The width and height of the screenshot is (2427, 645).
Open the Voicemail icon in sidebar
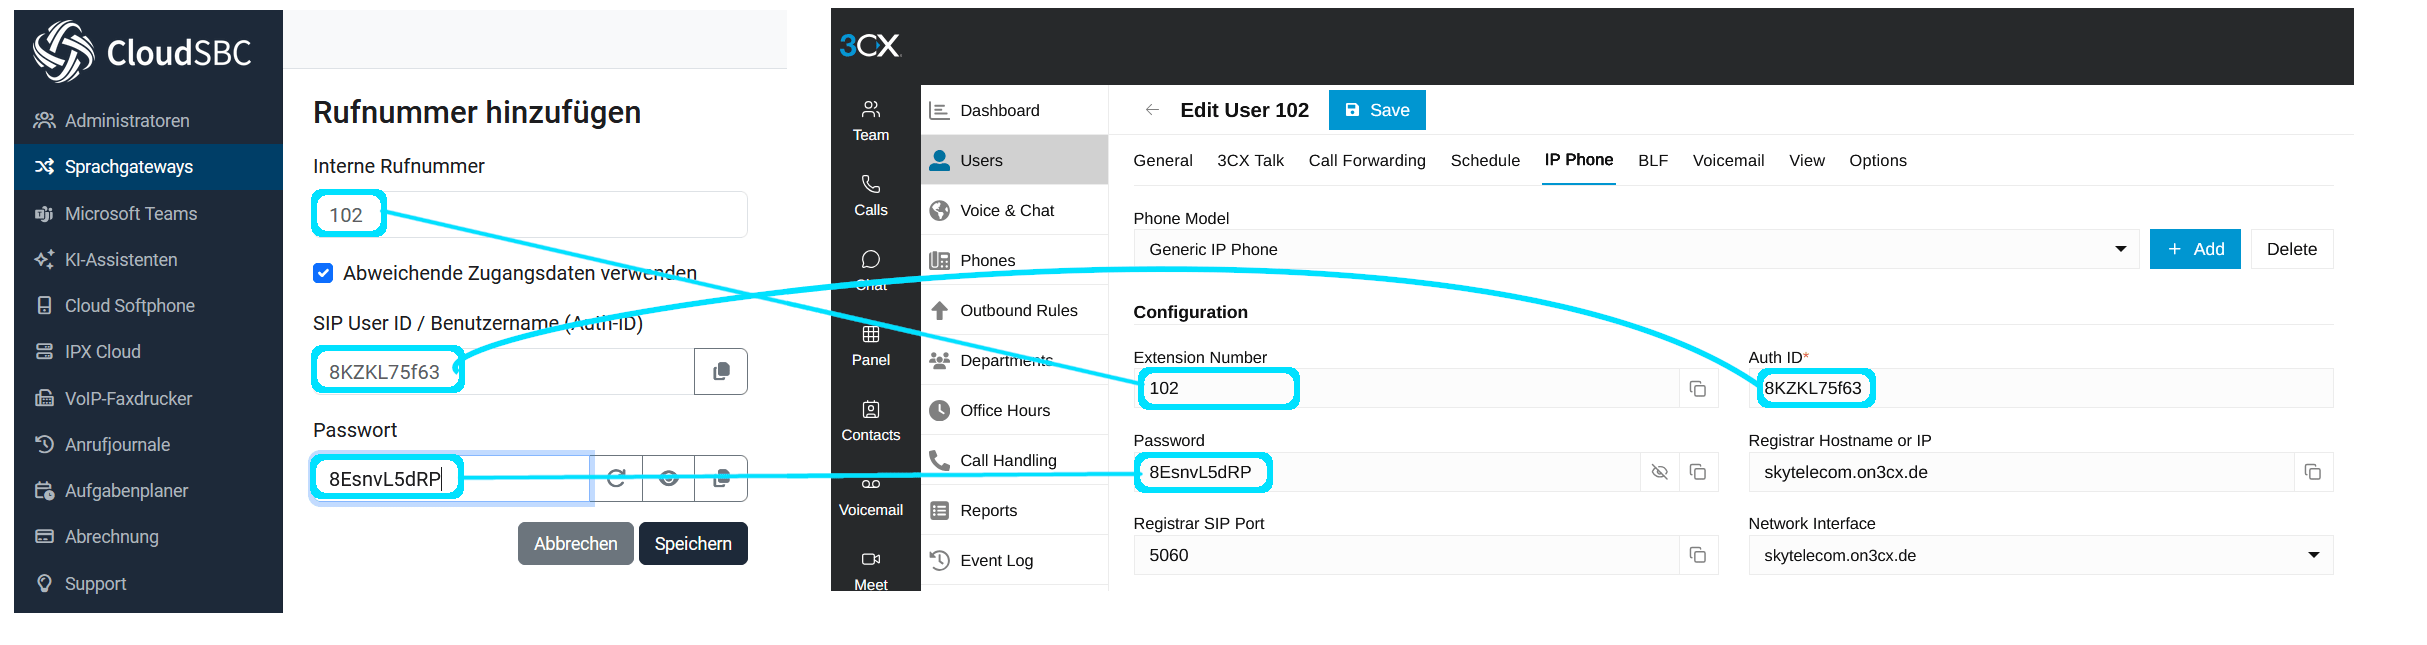point(871,499)
